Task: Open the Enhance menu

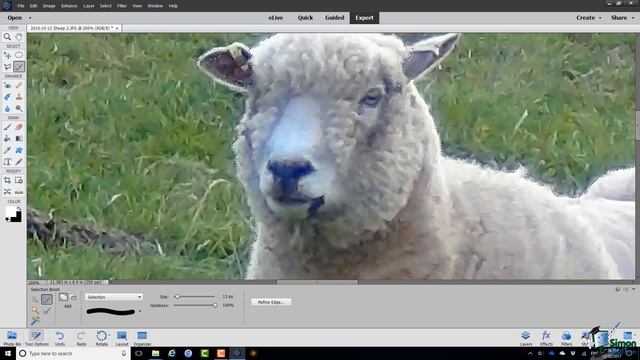Action: [x=69, y=6]
